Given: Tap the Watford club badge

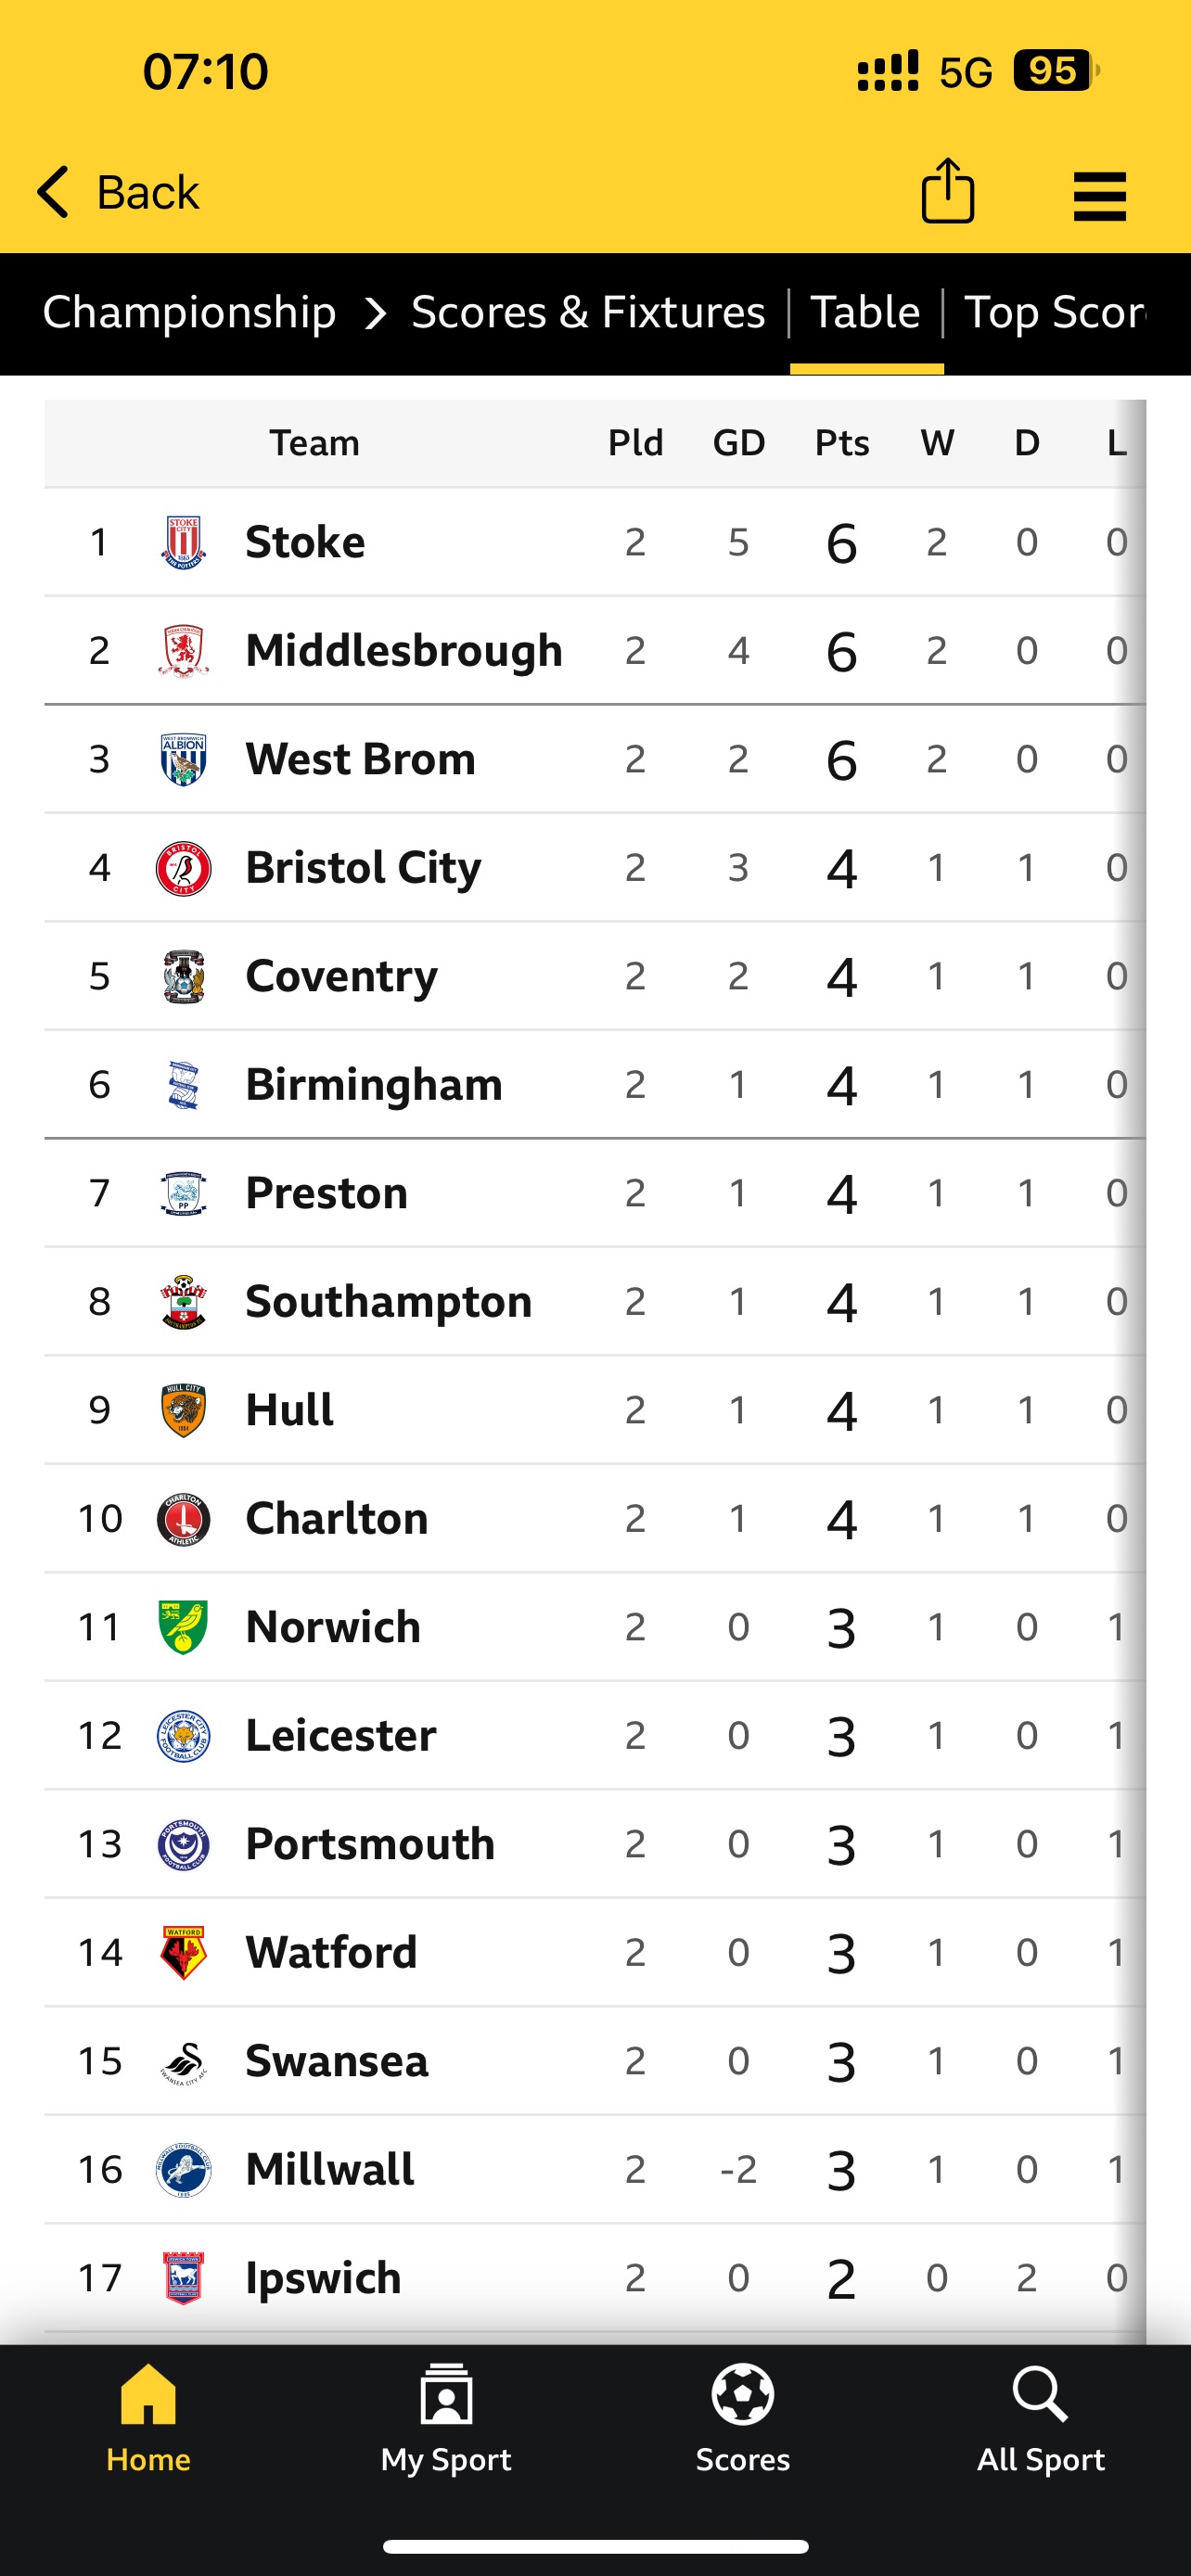Looking at the screenshot, I should click(x=183, y=1952).
